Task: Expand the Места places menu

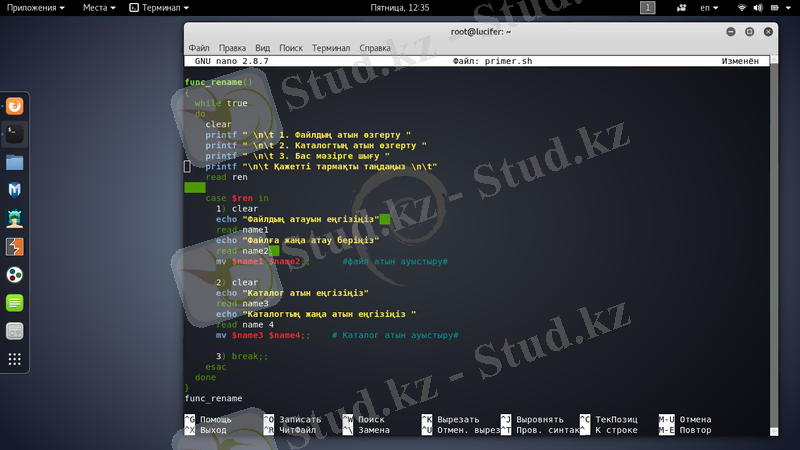Action: [99, 7]
